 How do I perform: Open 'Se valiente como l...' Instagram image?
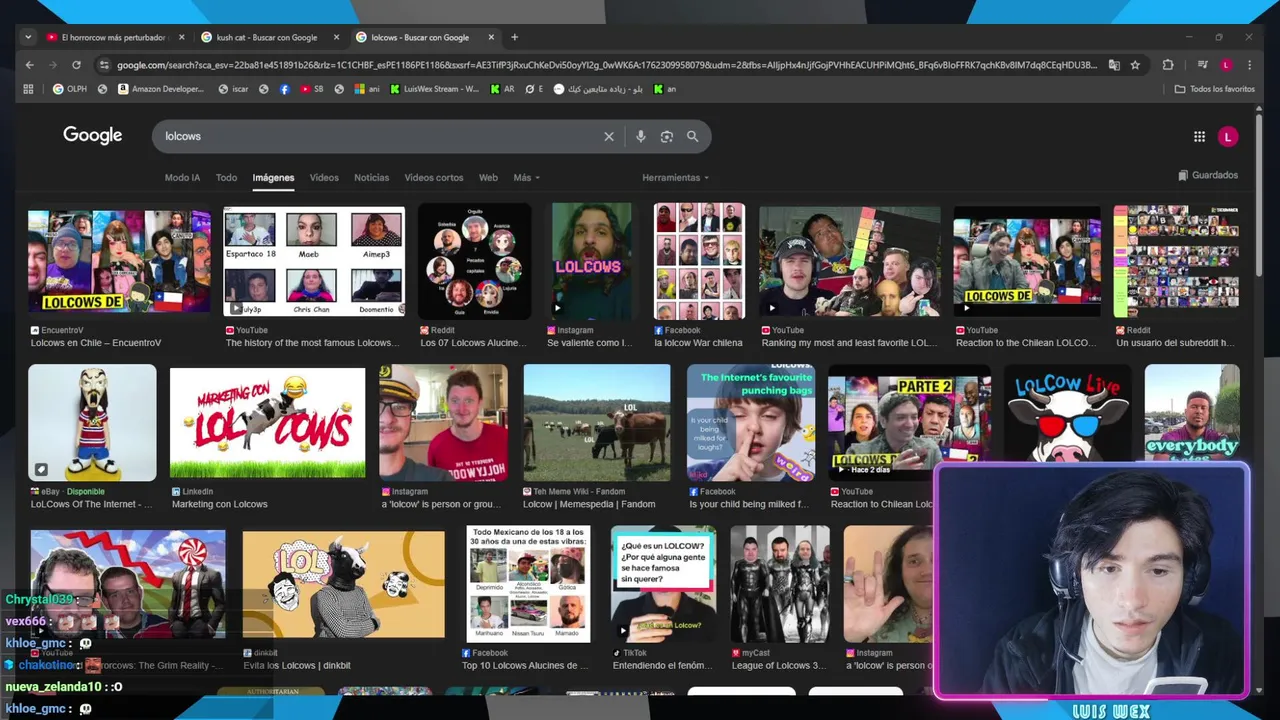(x=593, y=261)
